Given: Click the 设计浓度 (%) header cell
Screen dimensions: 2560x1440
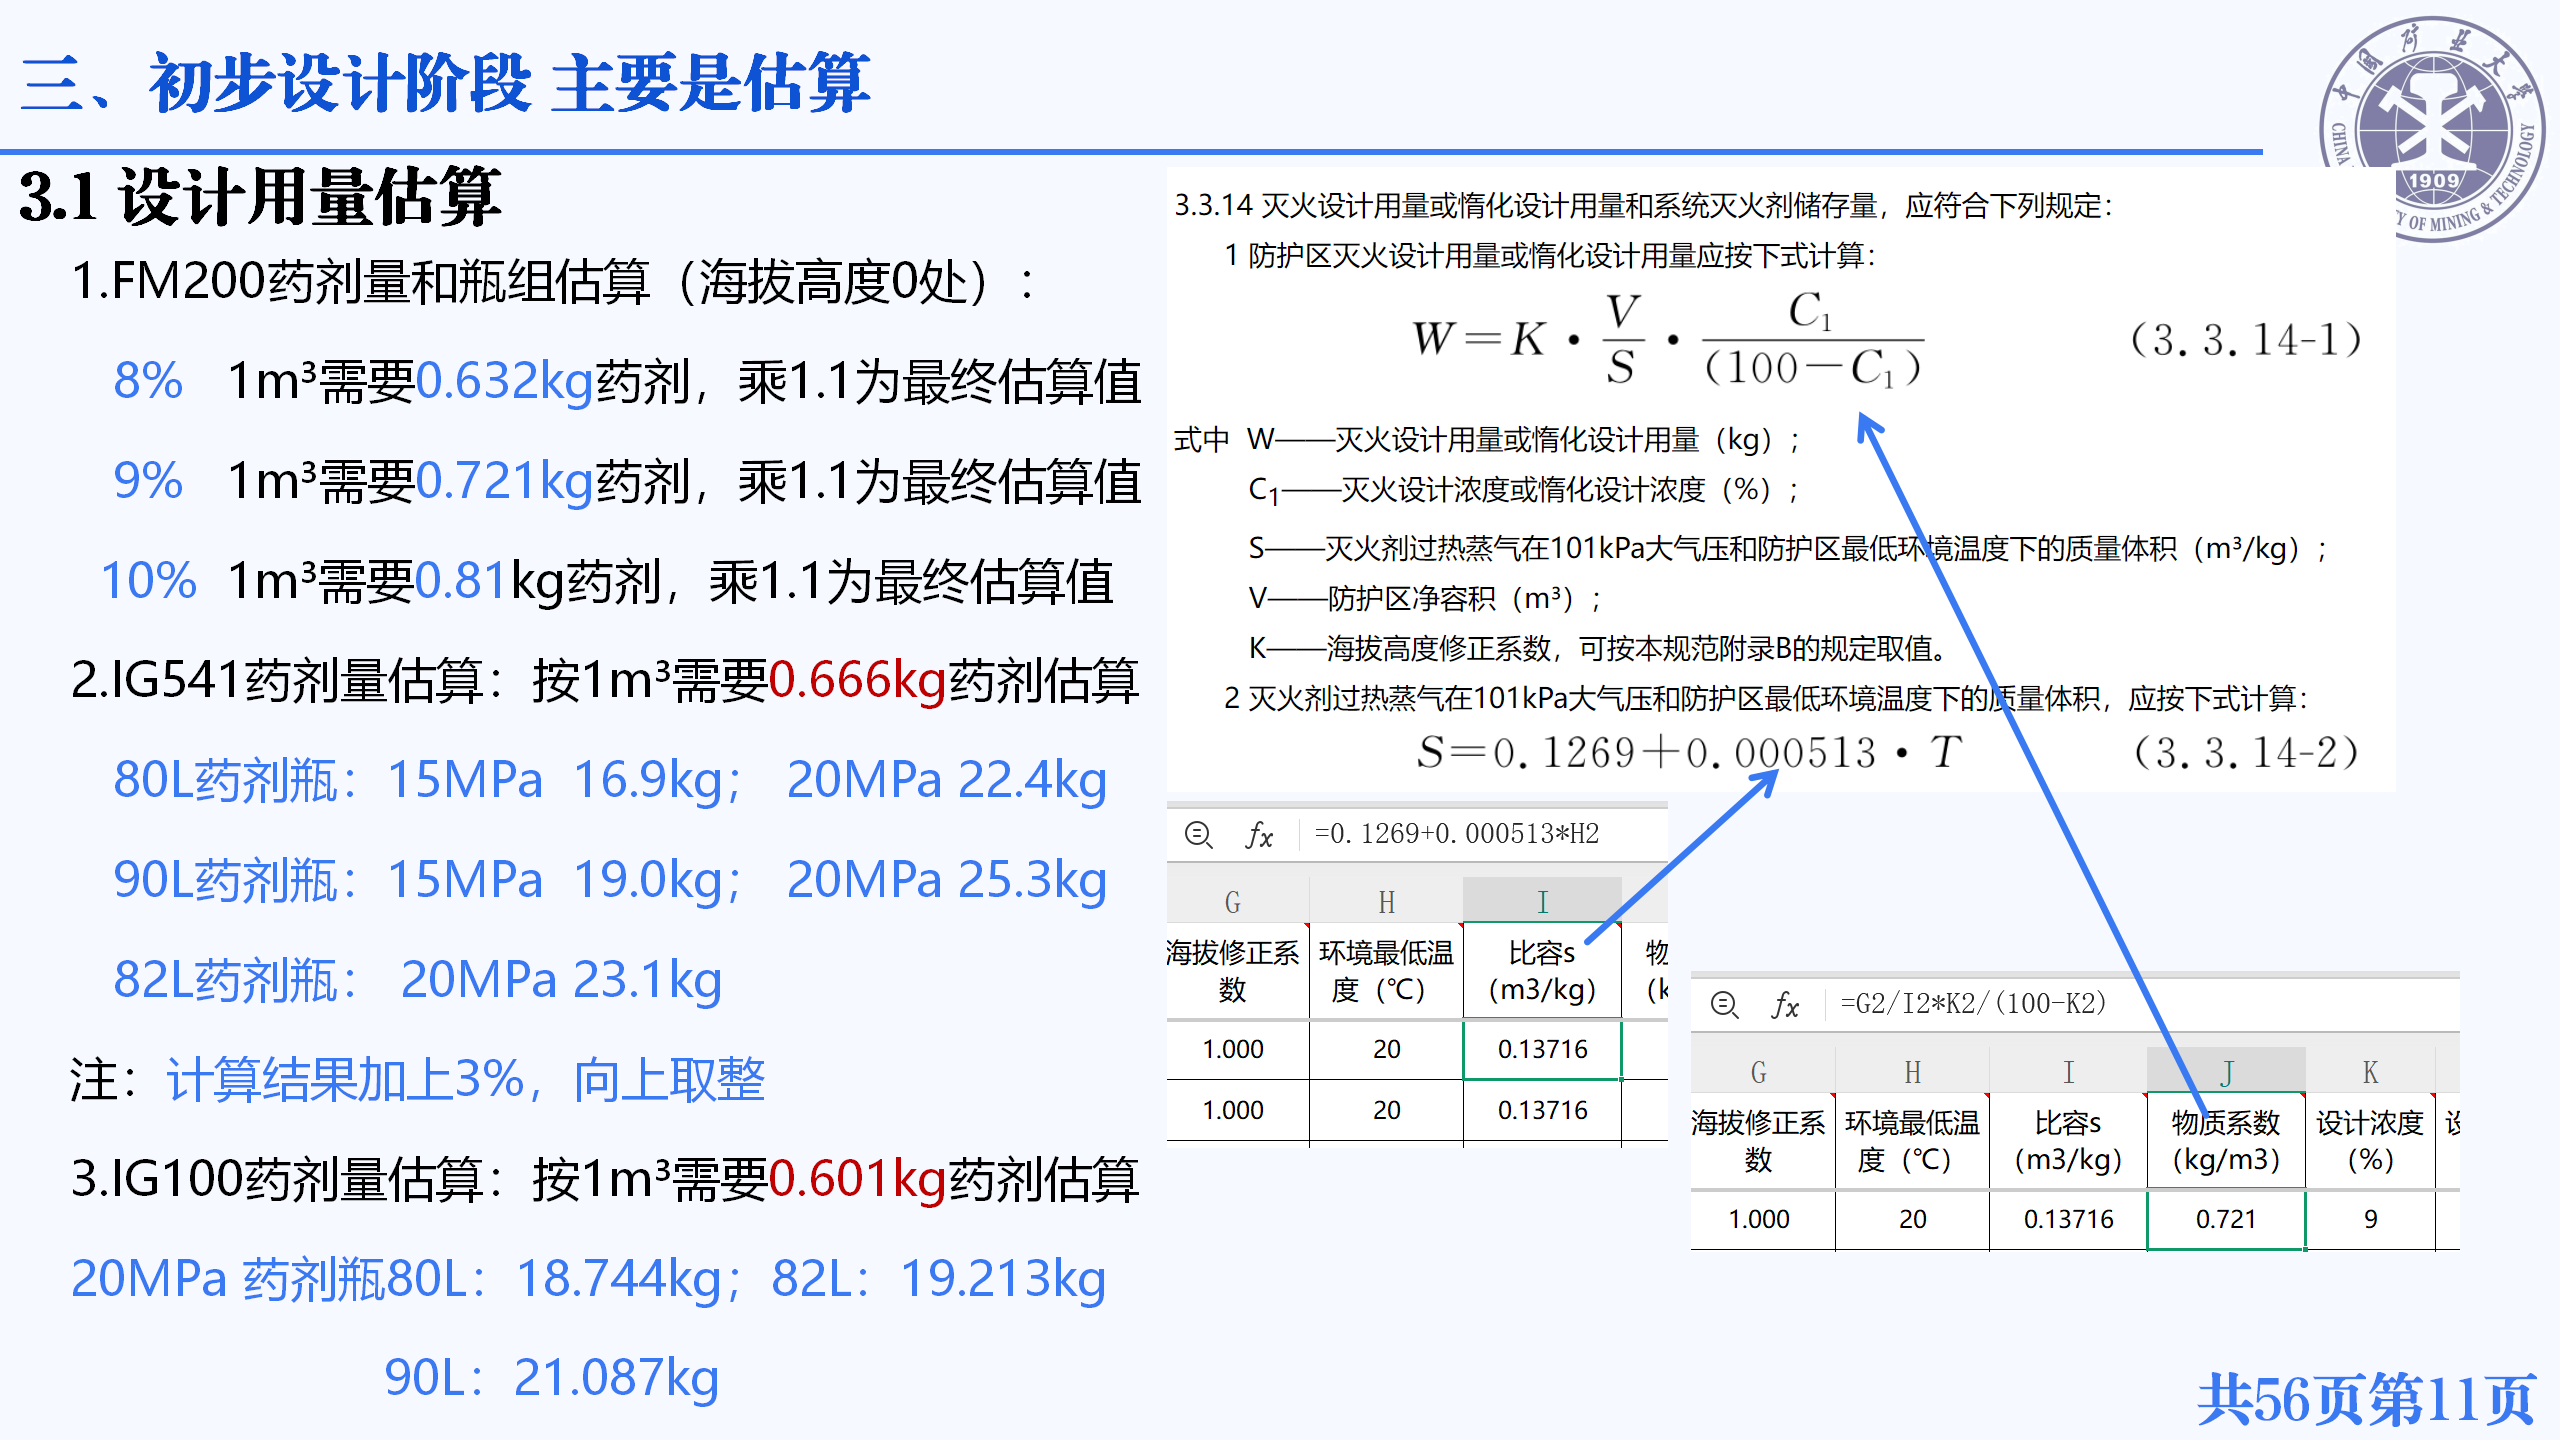Looking at the screenshot, I should click(x=2370, y=1141).
